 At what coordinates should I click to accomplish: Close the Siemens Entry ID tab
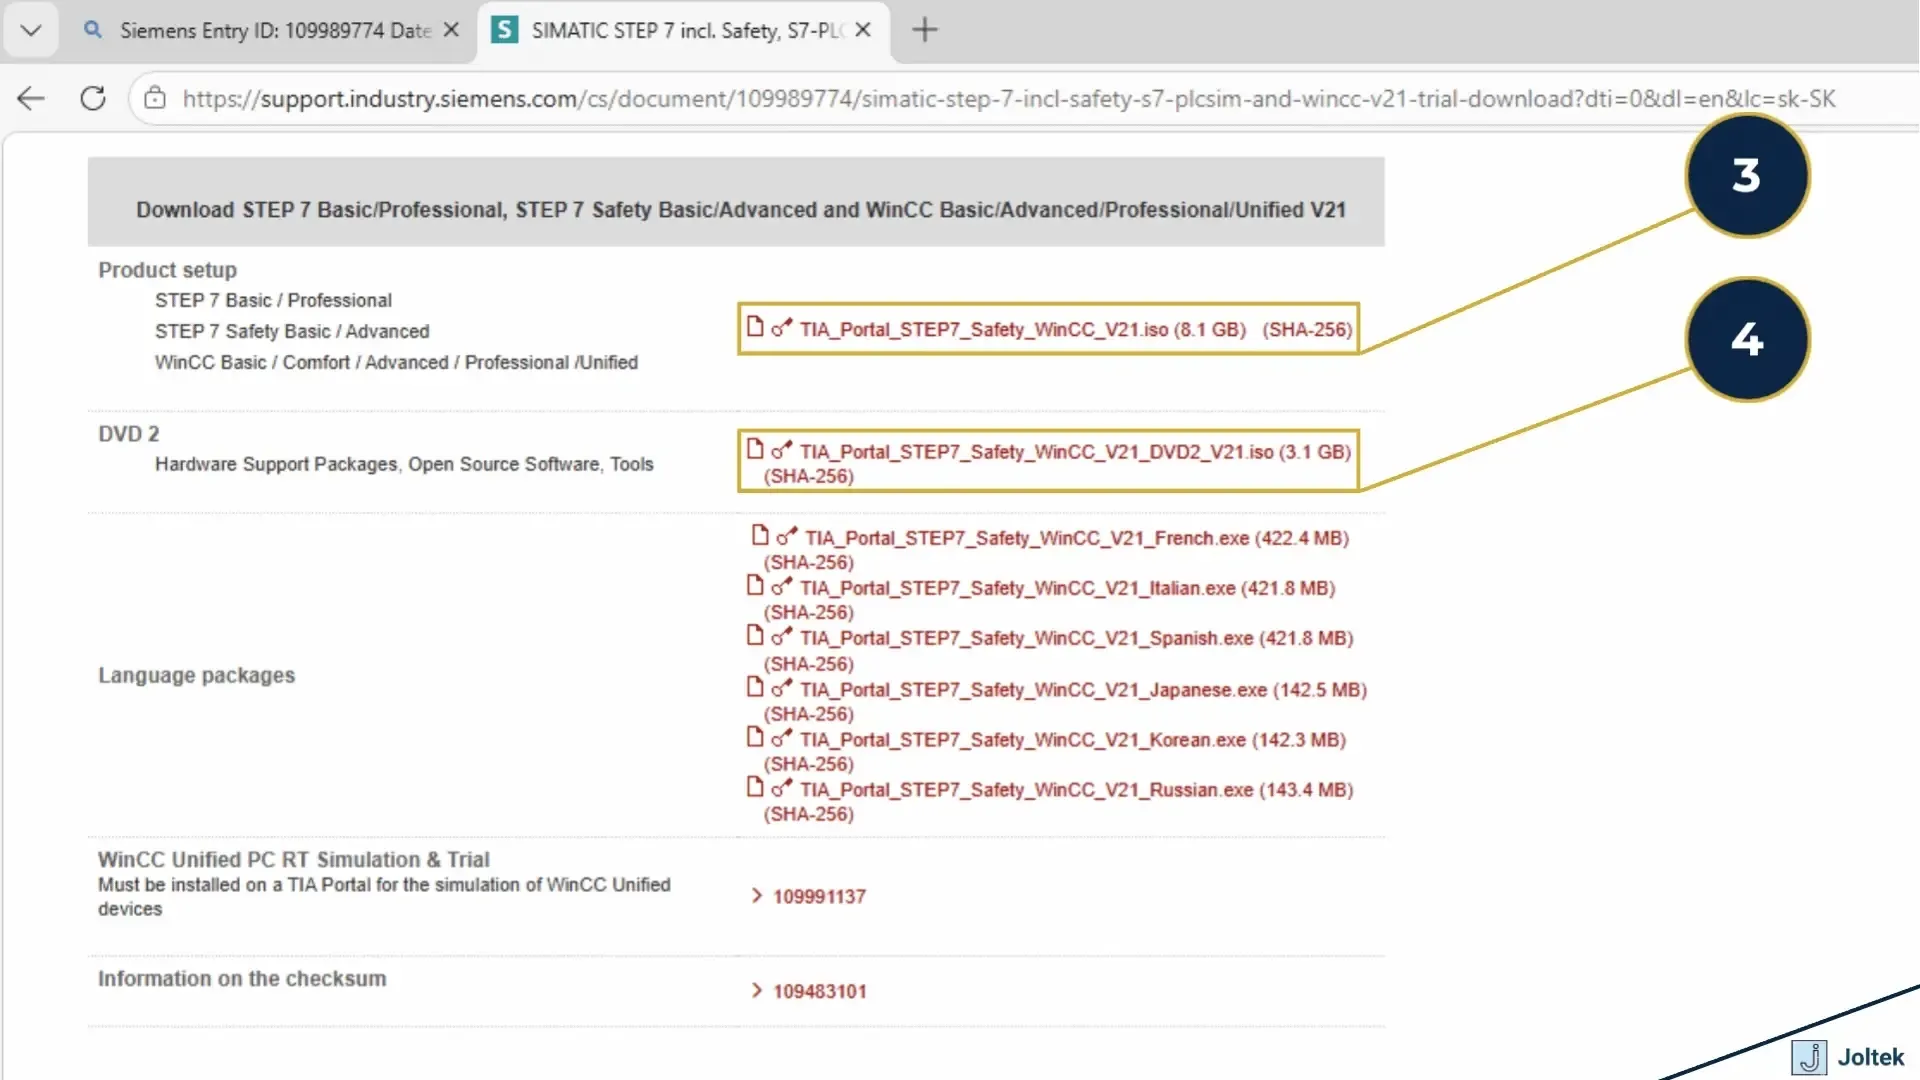451,30
